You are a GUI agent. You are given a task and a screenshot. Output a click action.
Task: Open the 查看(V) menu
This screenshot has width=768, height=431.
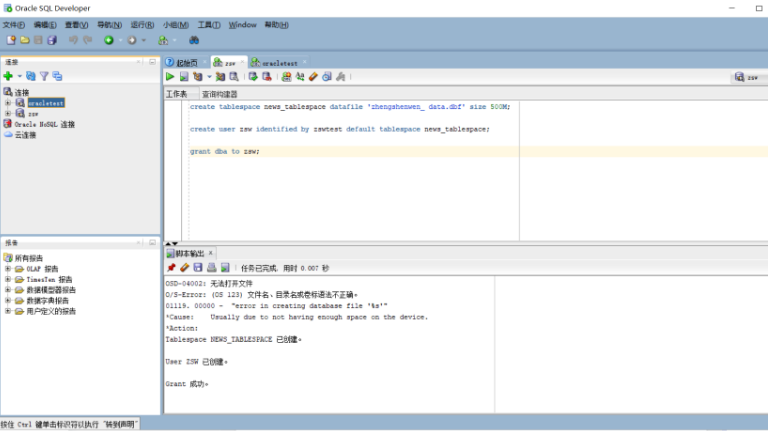pos(76,24)
